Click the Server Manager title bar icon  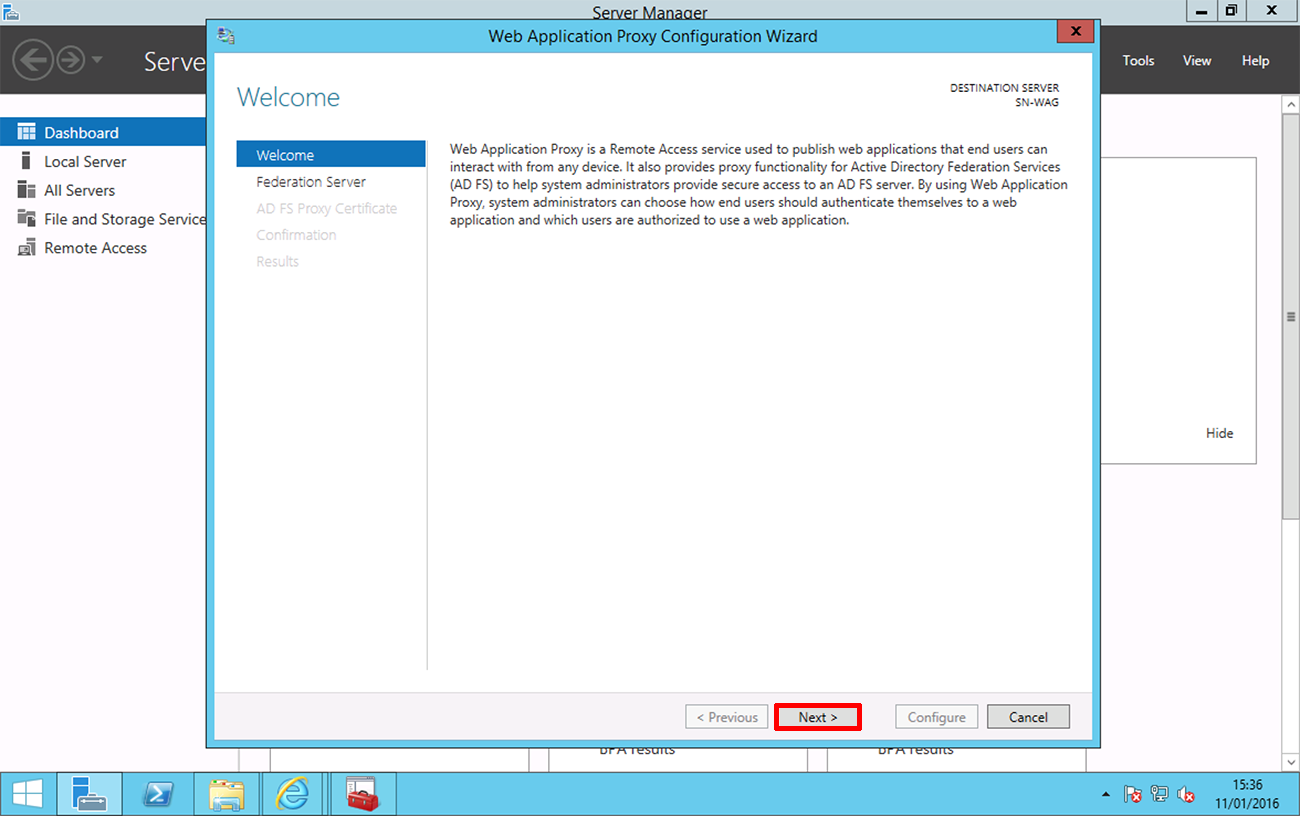[x=11, y=11]
